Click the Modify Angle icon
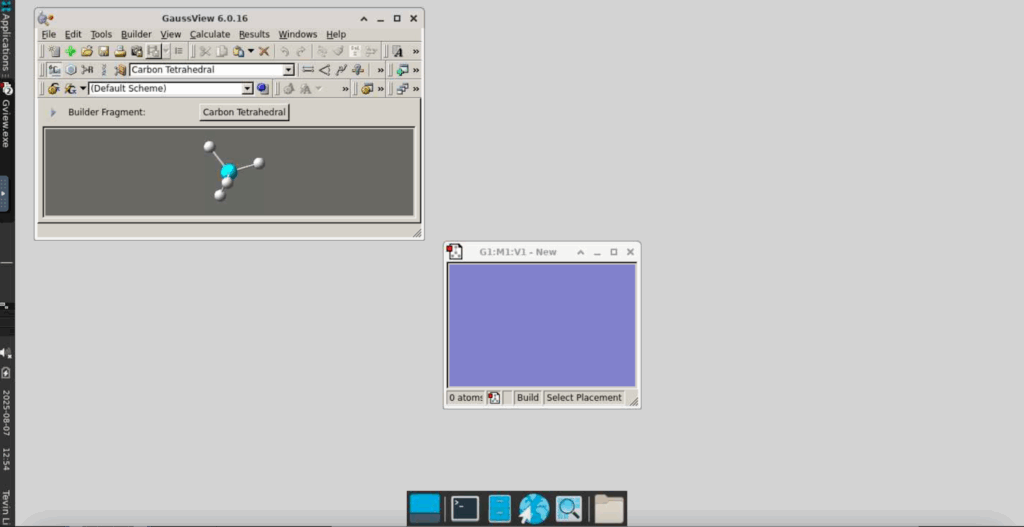The height and width of the screenshot is (527, 1024). pyautogui.click(x=324, y=70)
